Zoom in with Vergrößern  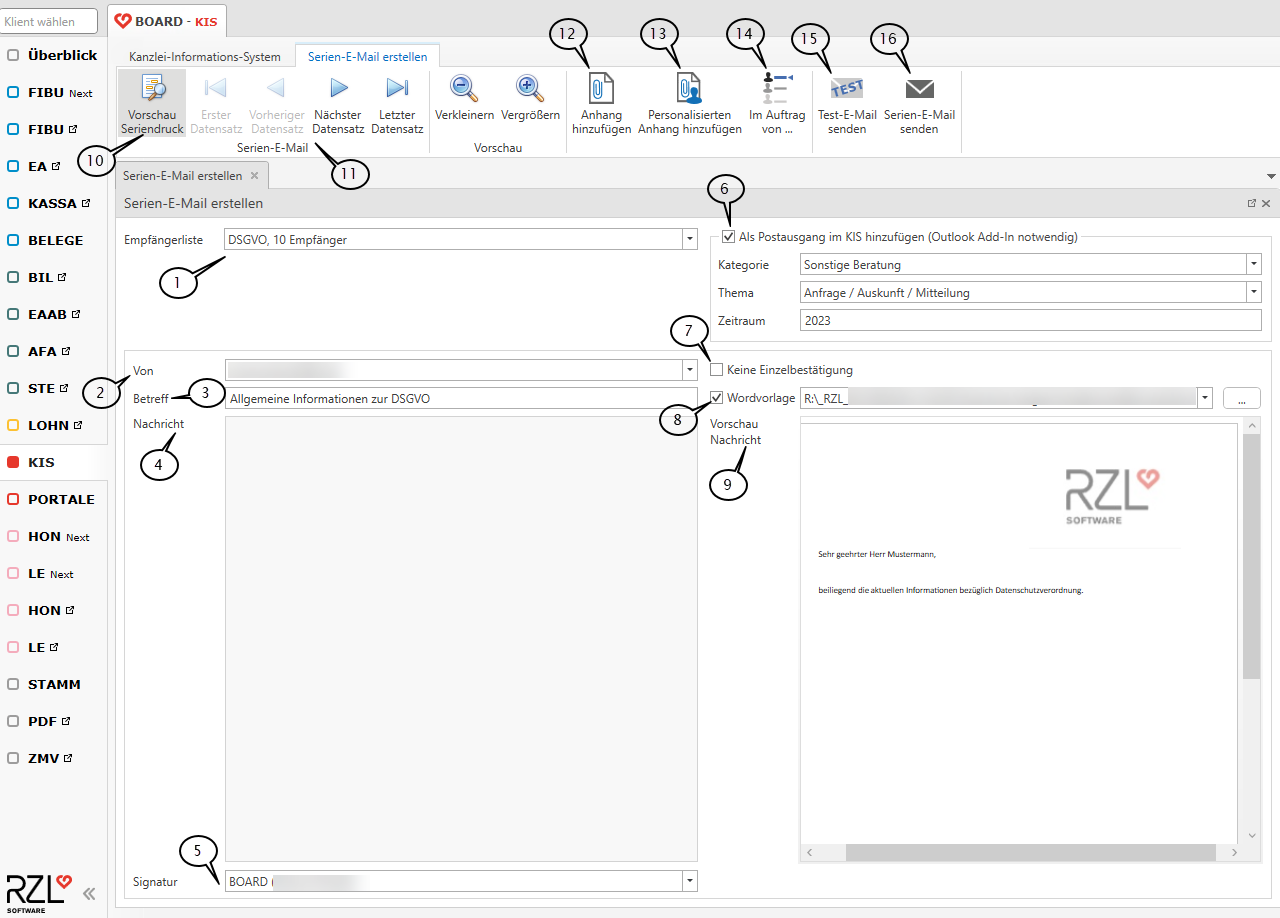pyautogui.click(x=530, y=90)
